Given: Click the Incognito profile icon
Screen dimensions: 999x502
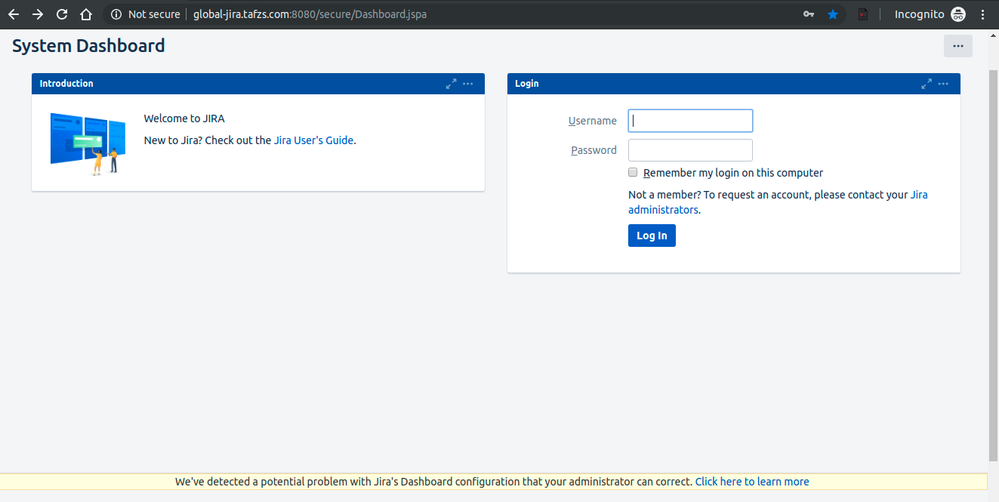Looking at the screenshot, I should [x=958, y=14].
